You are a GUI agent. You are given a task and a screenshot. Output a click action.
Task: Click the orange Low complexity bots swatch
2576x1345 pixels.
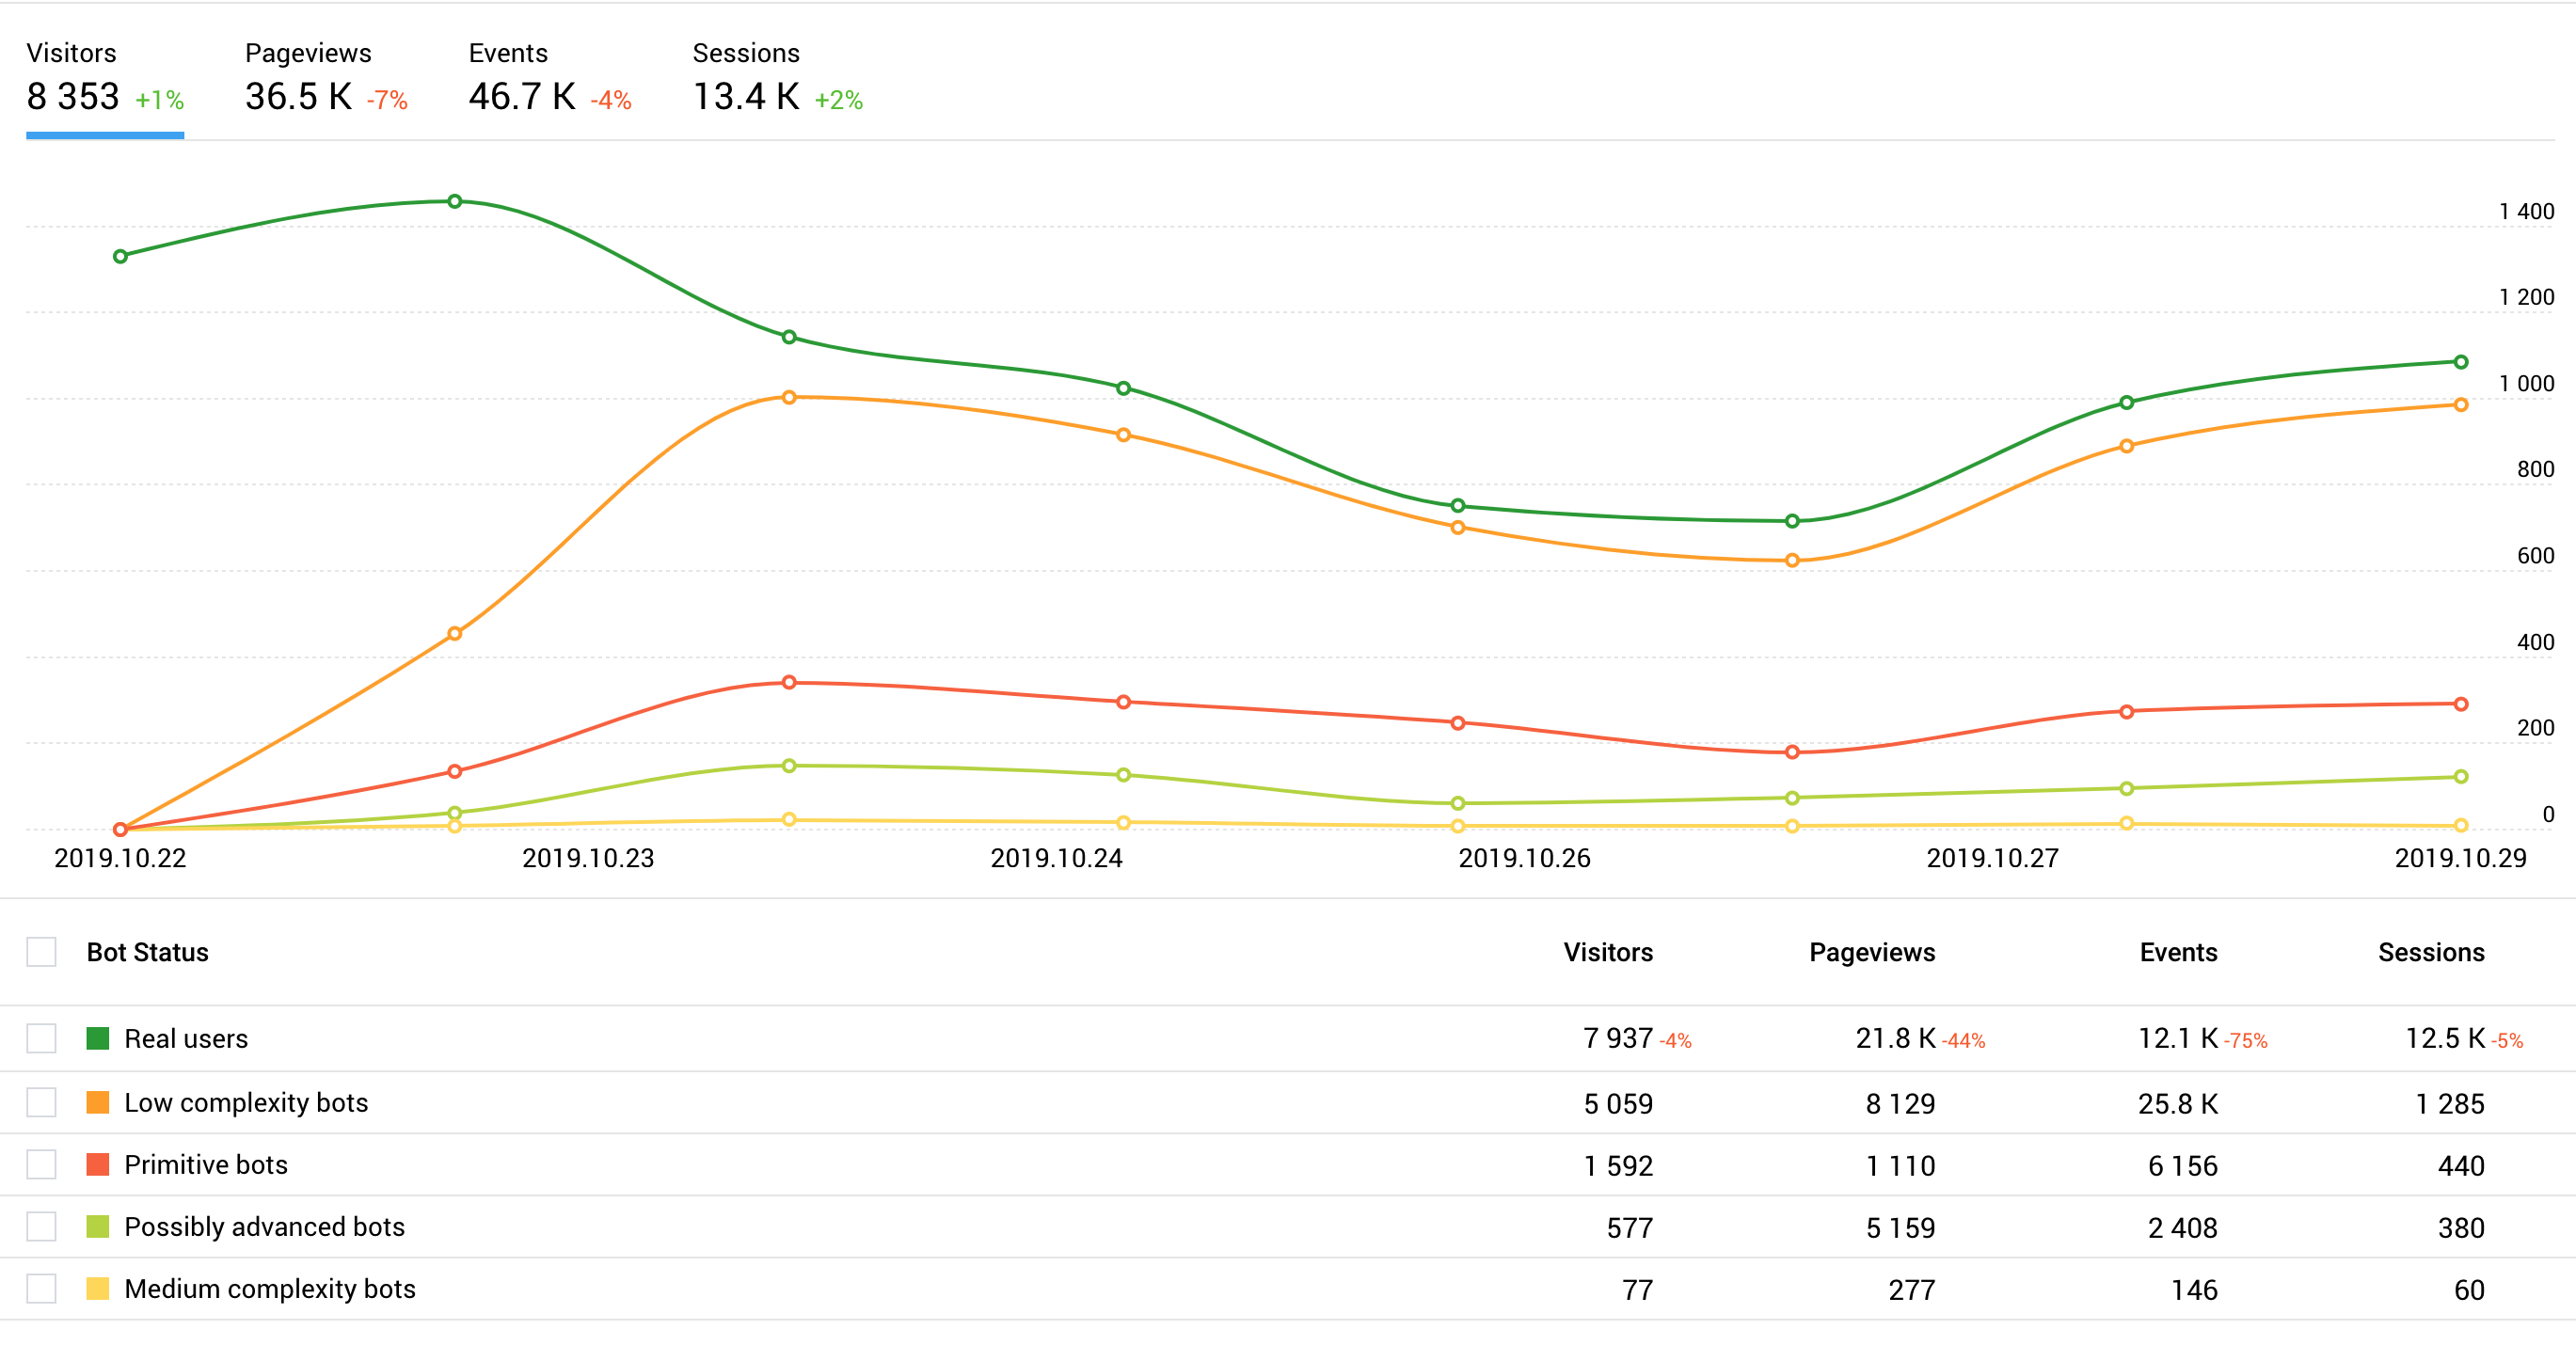(98, 1101)
